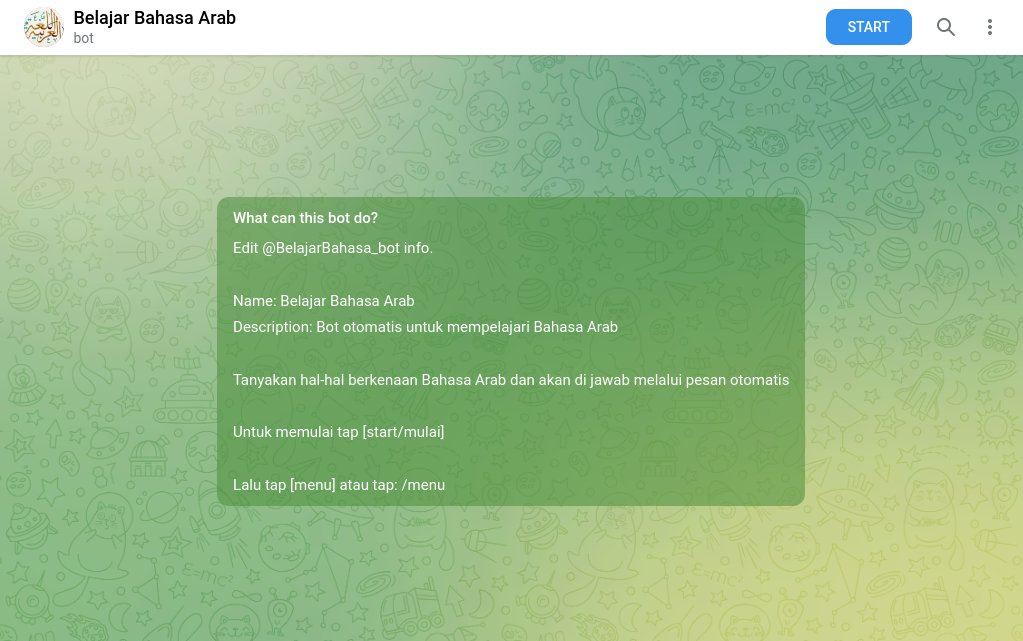Open search in this chat

click(945, 27)
